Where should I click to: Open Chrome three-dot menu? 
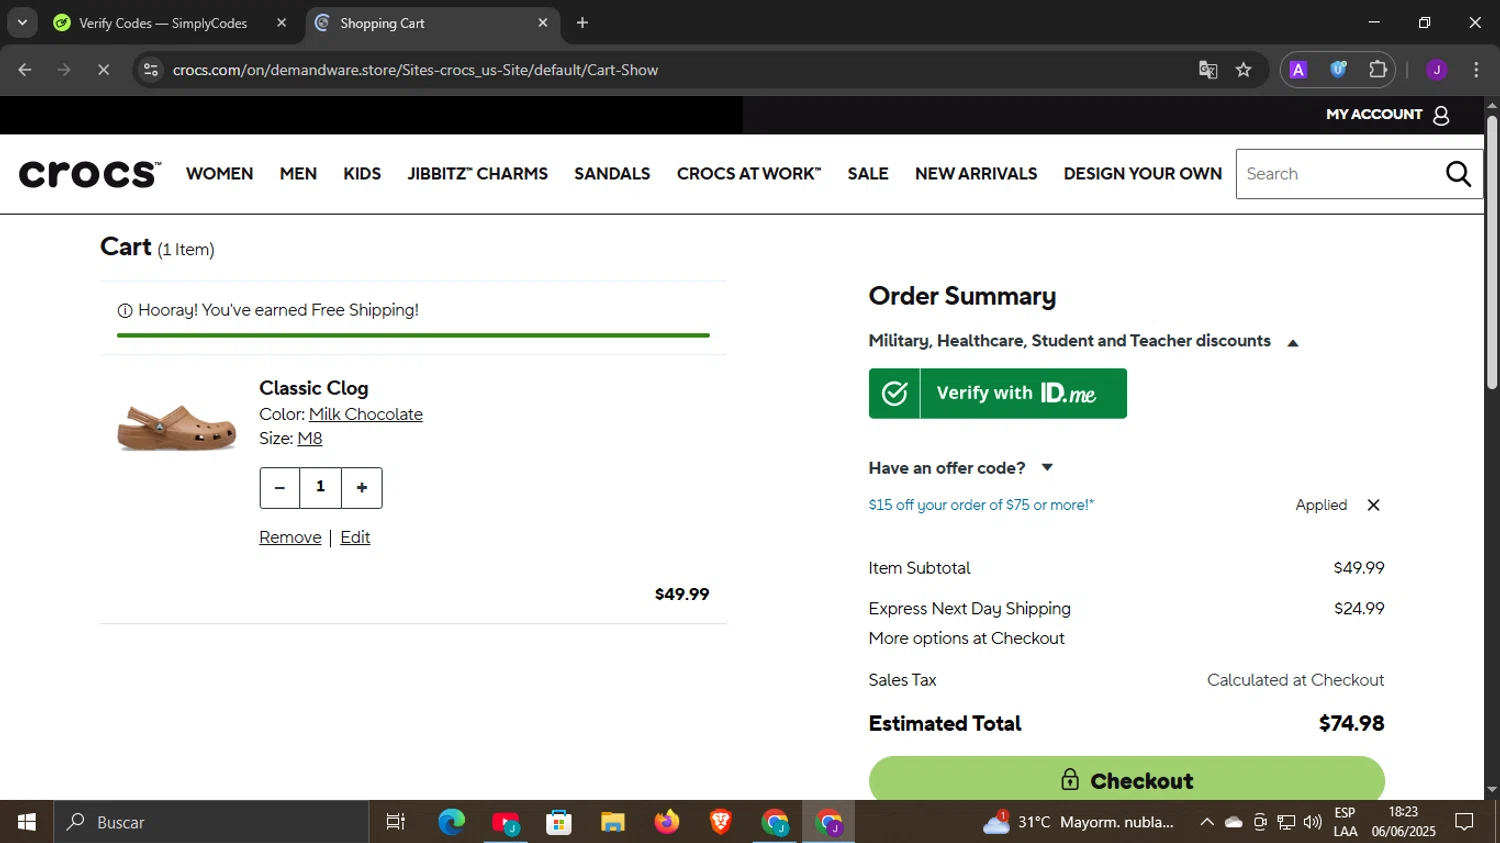click(1476, 70)
